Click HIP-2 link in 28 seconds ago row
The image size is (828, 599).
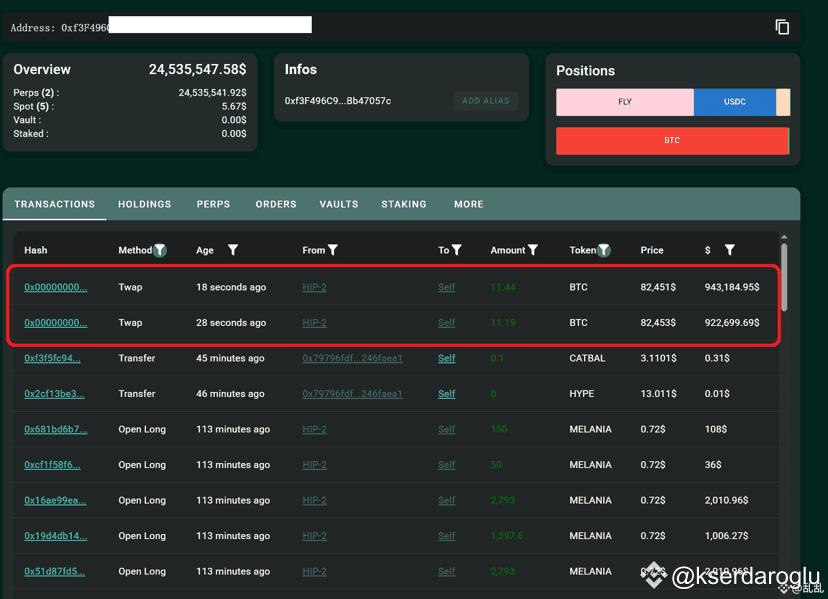coord(314,323)
